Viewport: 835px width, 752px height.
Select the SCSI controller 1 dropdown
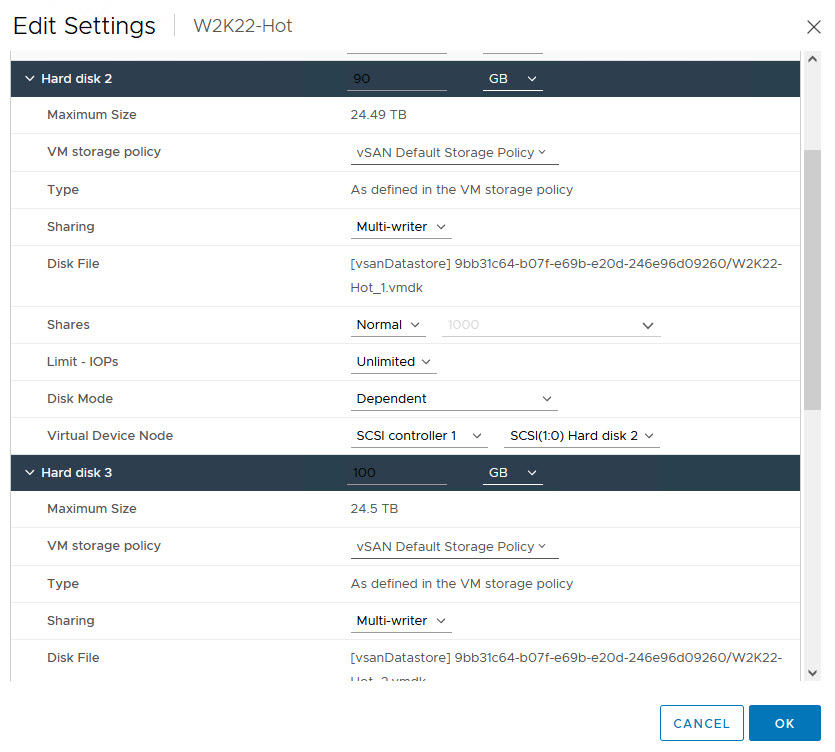(x=419, y=436)
